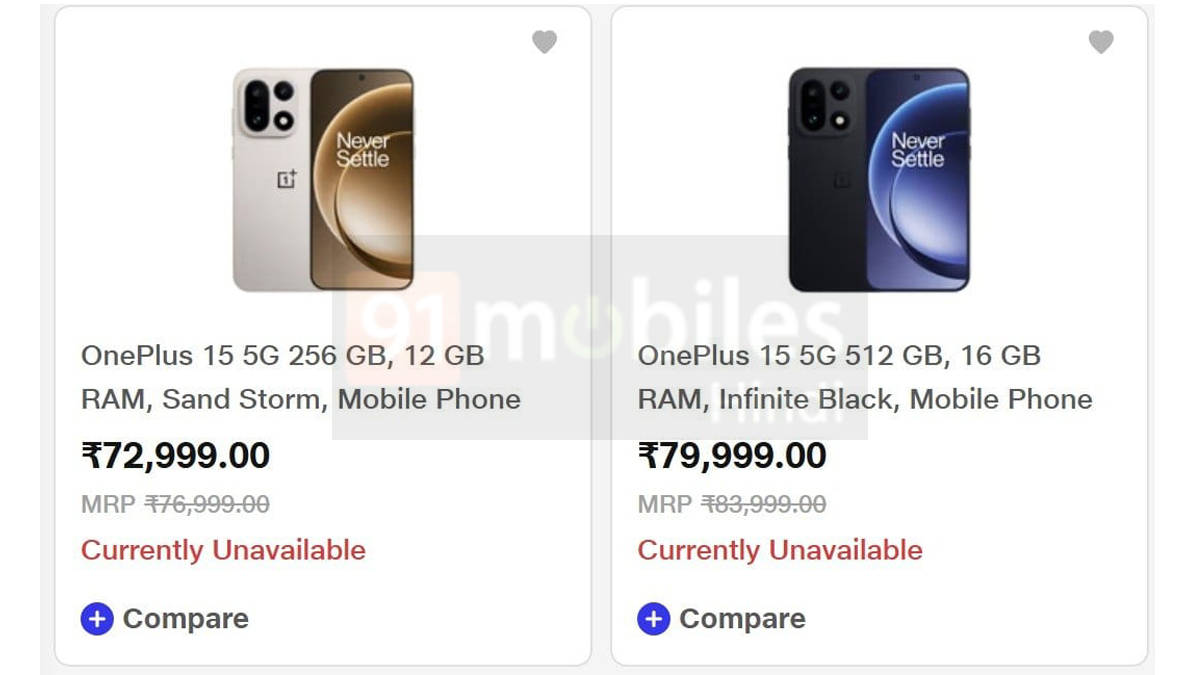1200x675 pixels.
Task: Click the struck-through MRP ₹76,999.00
Action: pos(207,505)
